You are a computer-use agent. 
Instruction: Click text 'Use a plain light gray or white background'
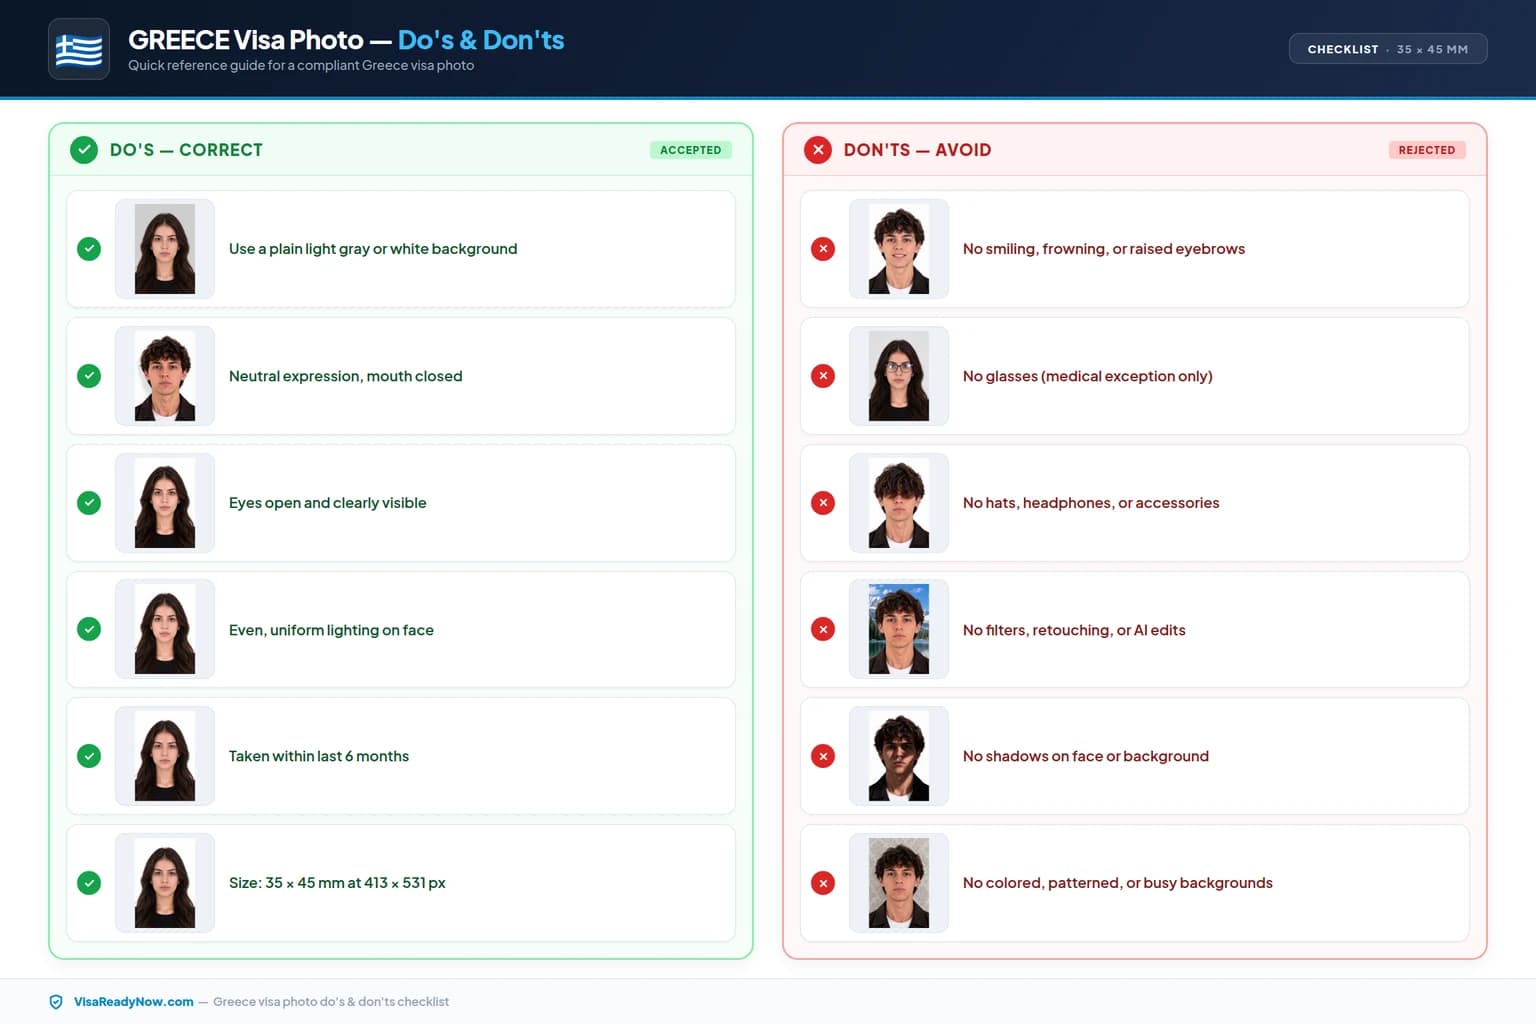pos(373,249)
